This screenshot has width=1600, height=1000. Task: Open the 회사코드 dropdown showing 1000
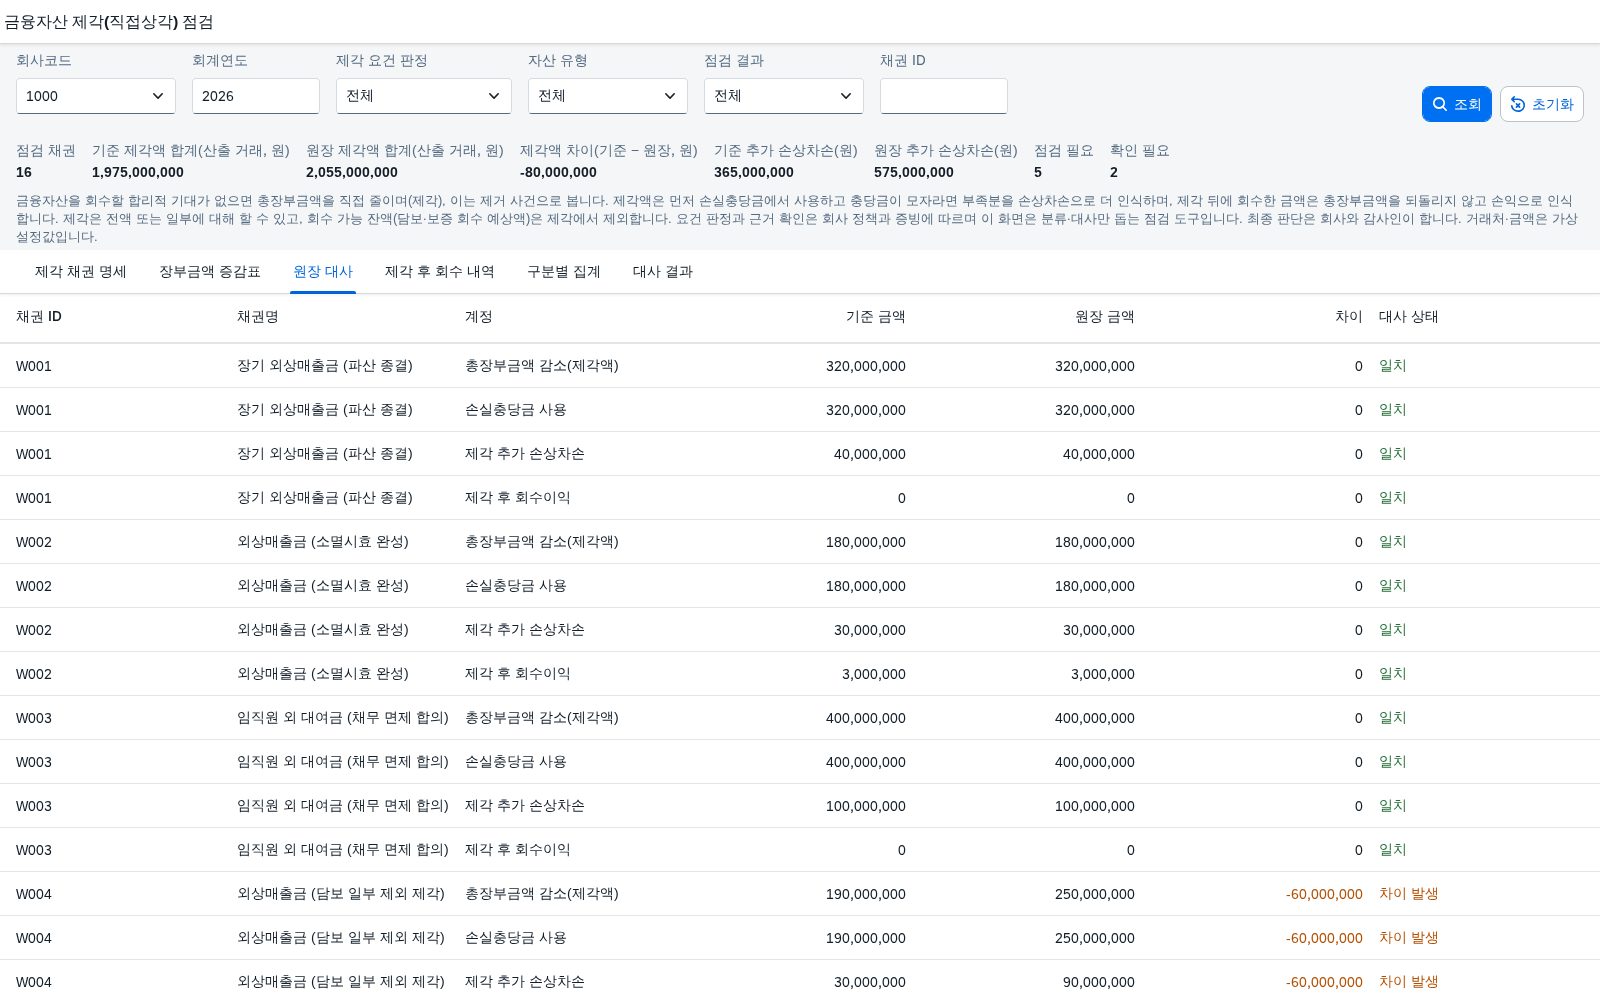pos(96,96)
